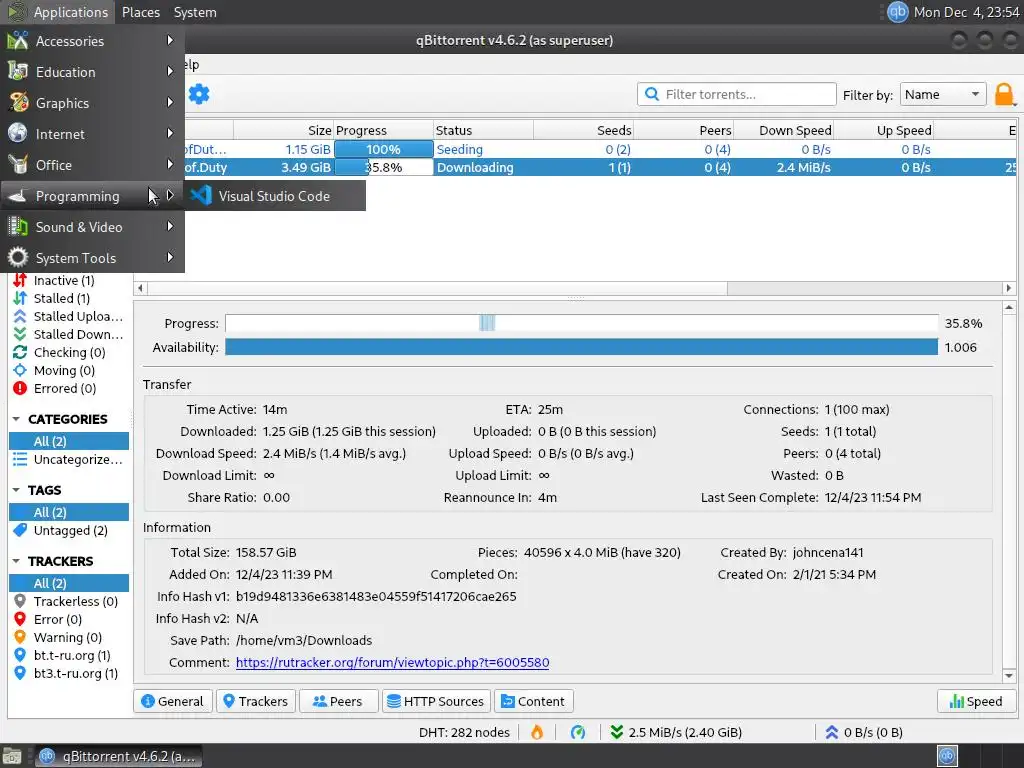The height and width of the screenshot is (768, 1024).
Task: Open the Sound & Video submenu
Action: [92, 227]
